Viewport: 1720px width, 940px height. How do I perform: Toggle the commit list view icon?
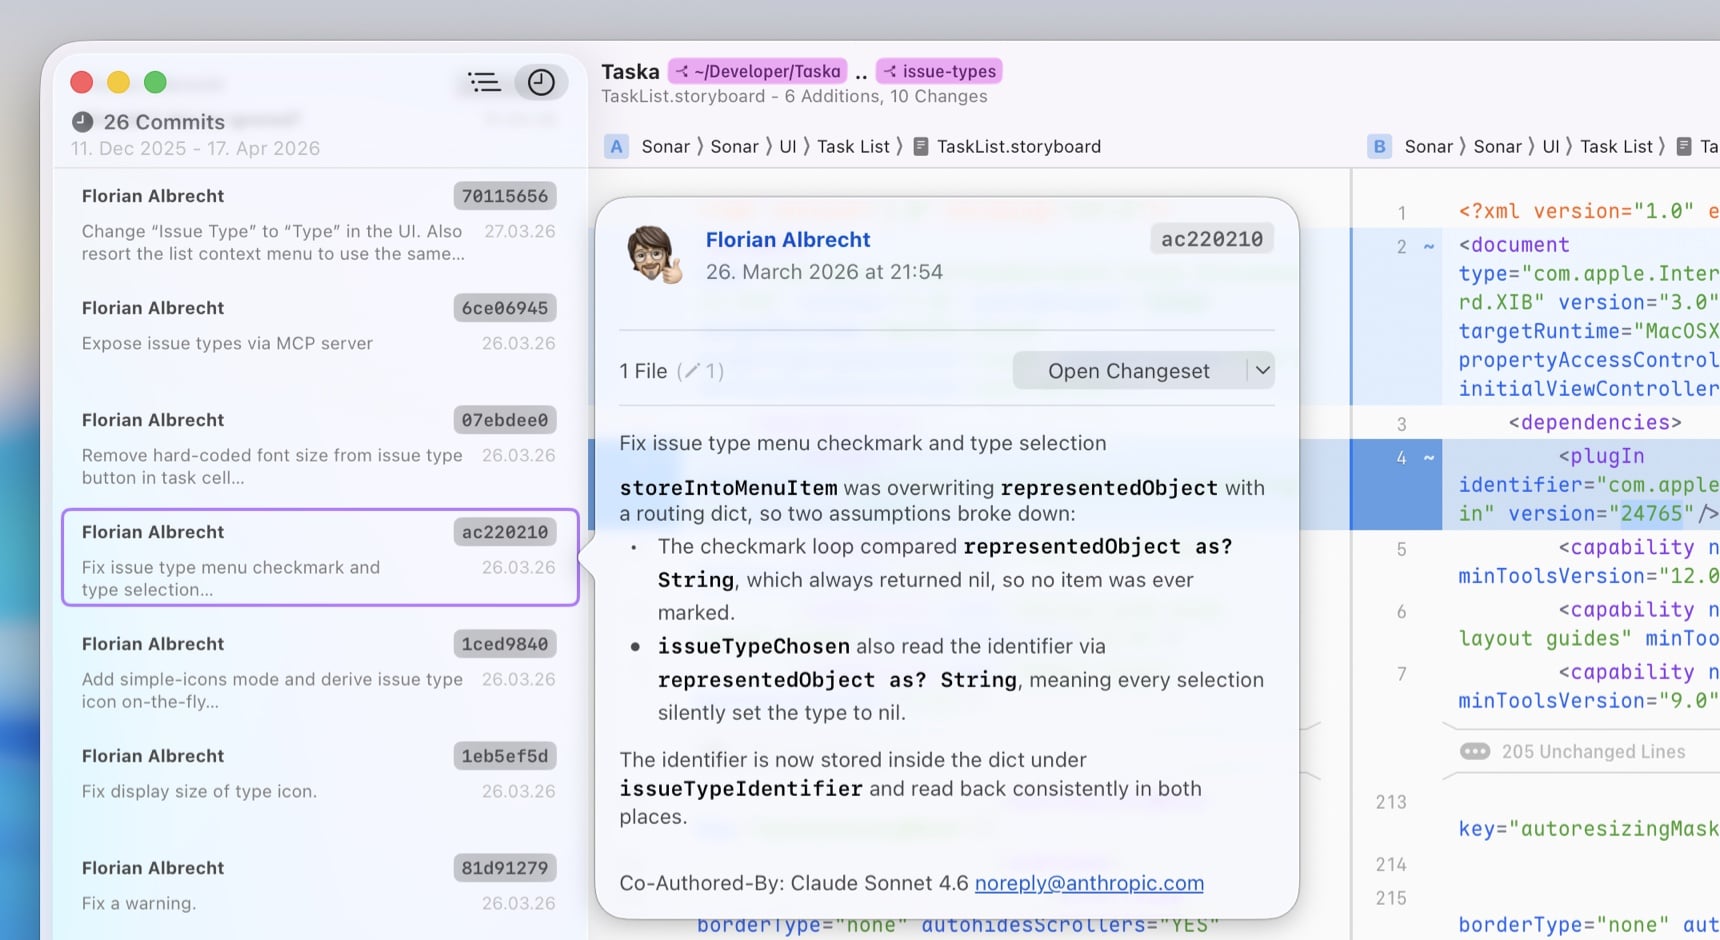tap(484, 82)
